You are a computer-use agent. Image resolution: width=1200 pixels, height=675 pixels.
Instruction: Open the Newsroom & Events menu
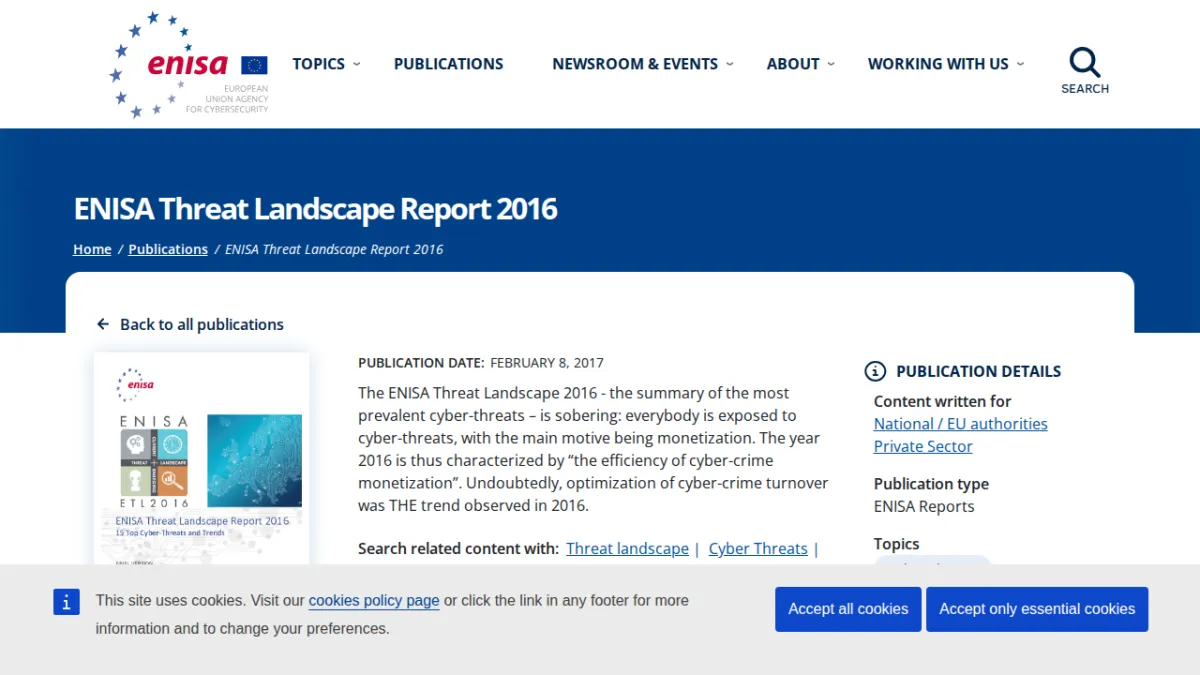click(635, 64)
